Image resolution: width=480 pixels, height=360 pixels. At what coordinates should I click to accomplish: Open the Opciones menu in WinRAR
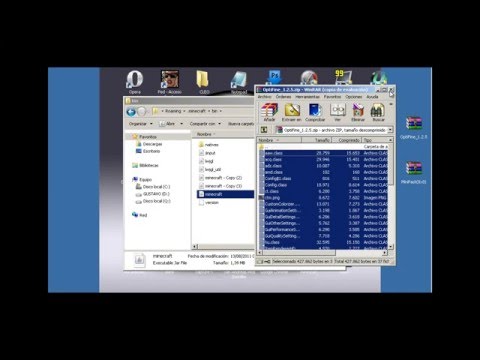click(x=354, y=97)
